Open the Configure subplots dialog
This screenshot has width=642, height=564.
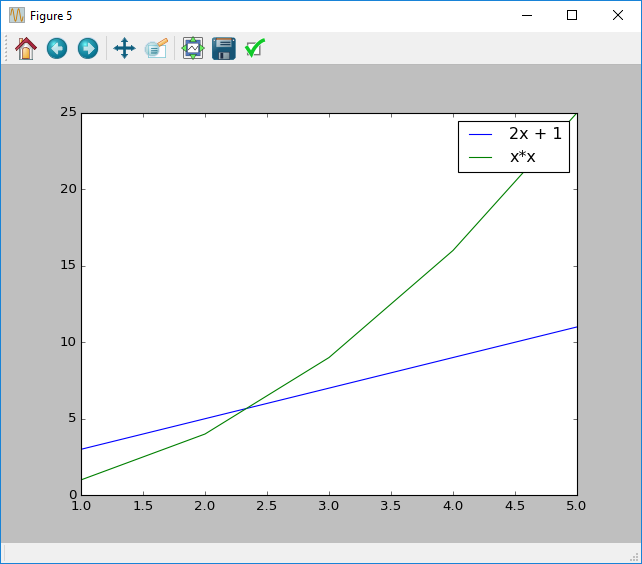tap(193, 48)
